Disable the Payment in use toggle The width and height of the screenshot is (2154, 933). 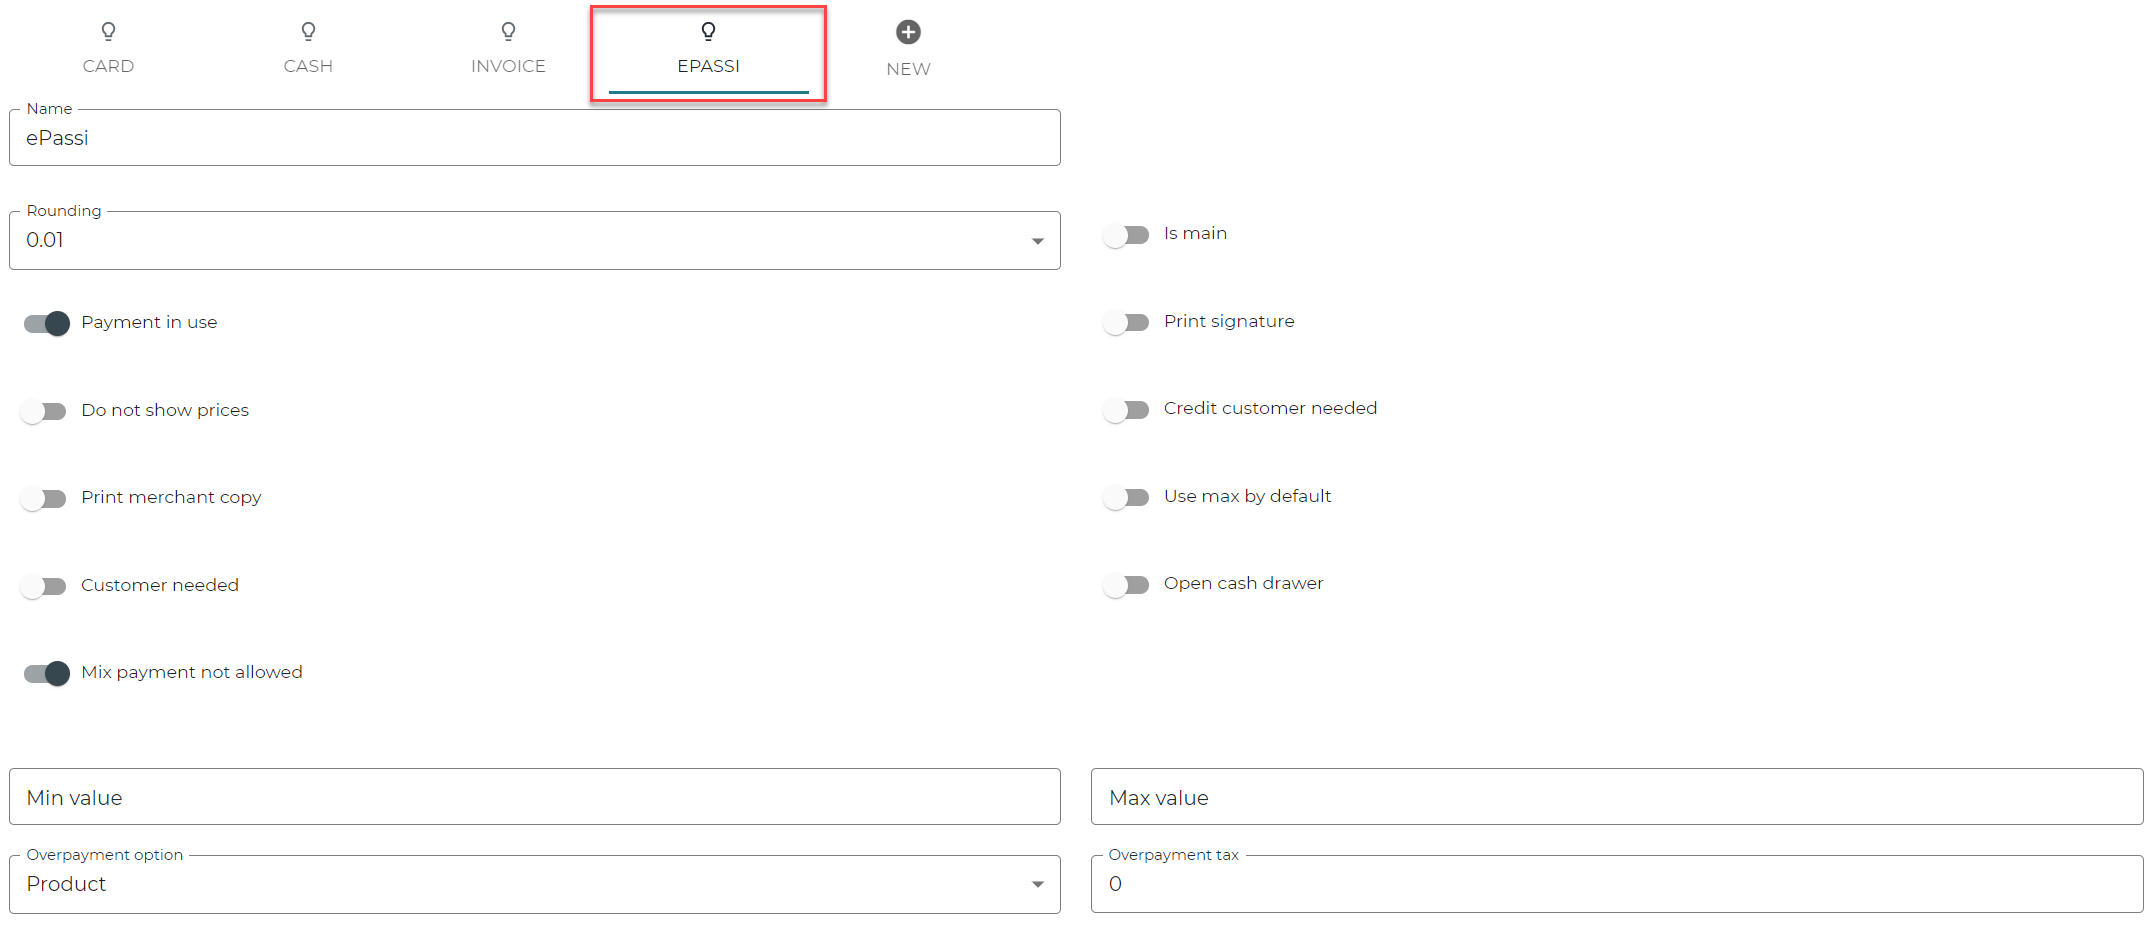pyautogui.click(x=46, y=323)
